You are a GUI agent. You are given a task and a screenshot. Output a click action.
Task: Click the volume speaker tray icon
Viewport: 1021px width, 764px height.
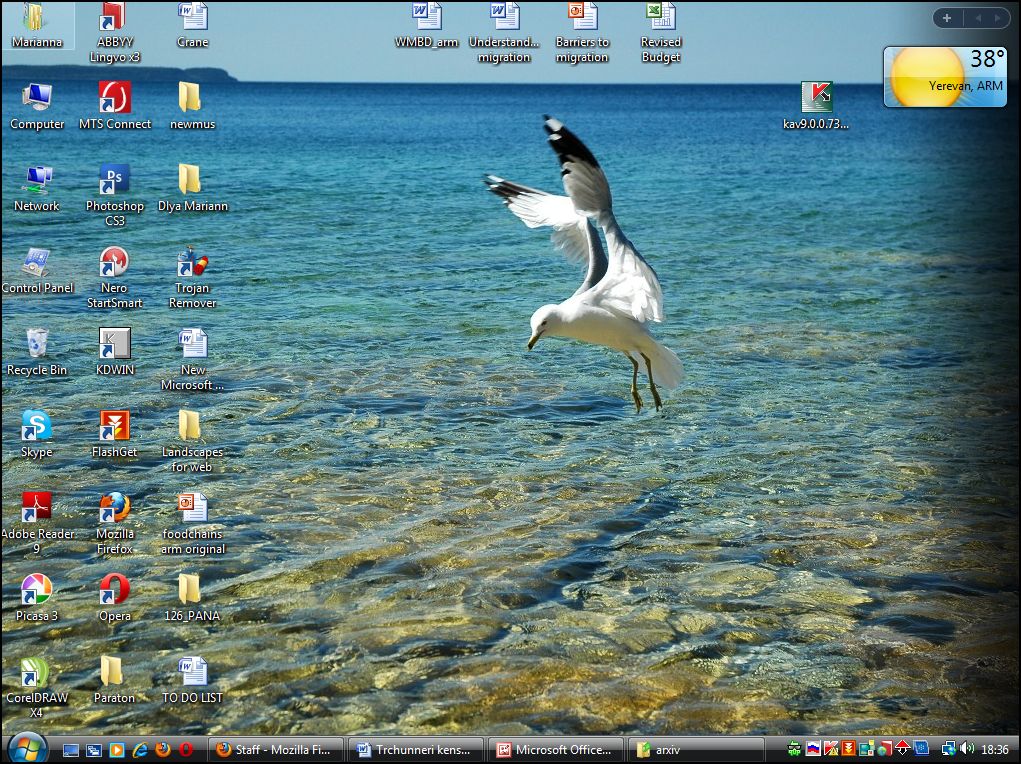coord(966,748)
